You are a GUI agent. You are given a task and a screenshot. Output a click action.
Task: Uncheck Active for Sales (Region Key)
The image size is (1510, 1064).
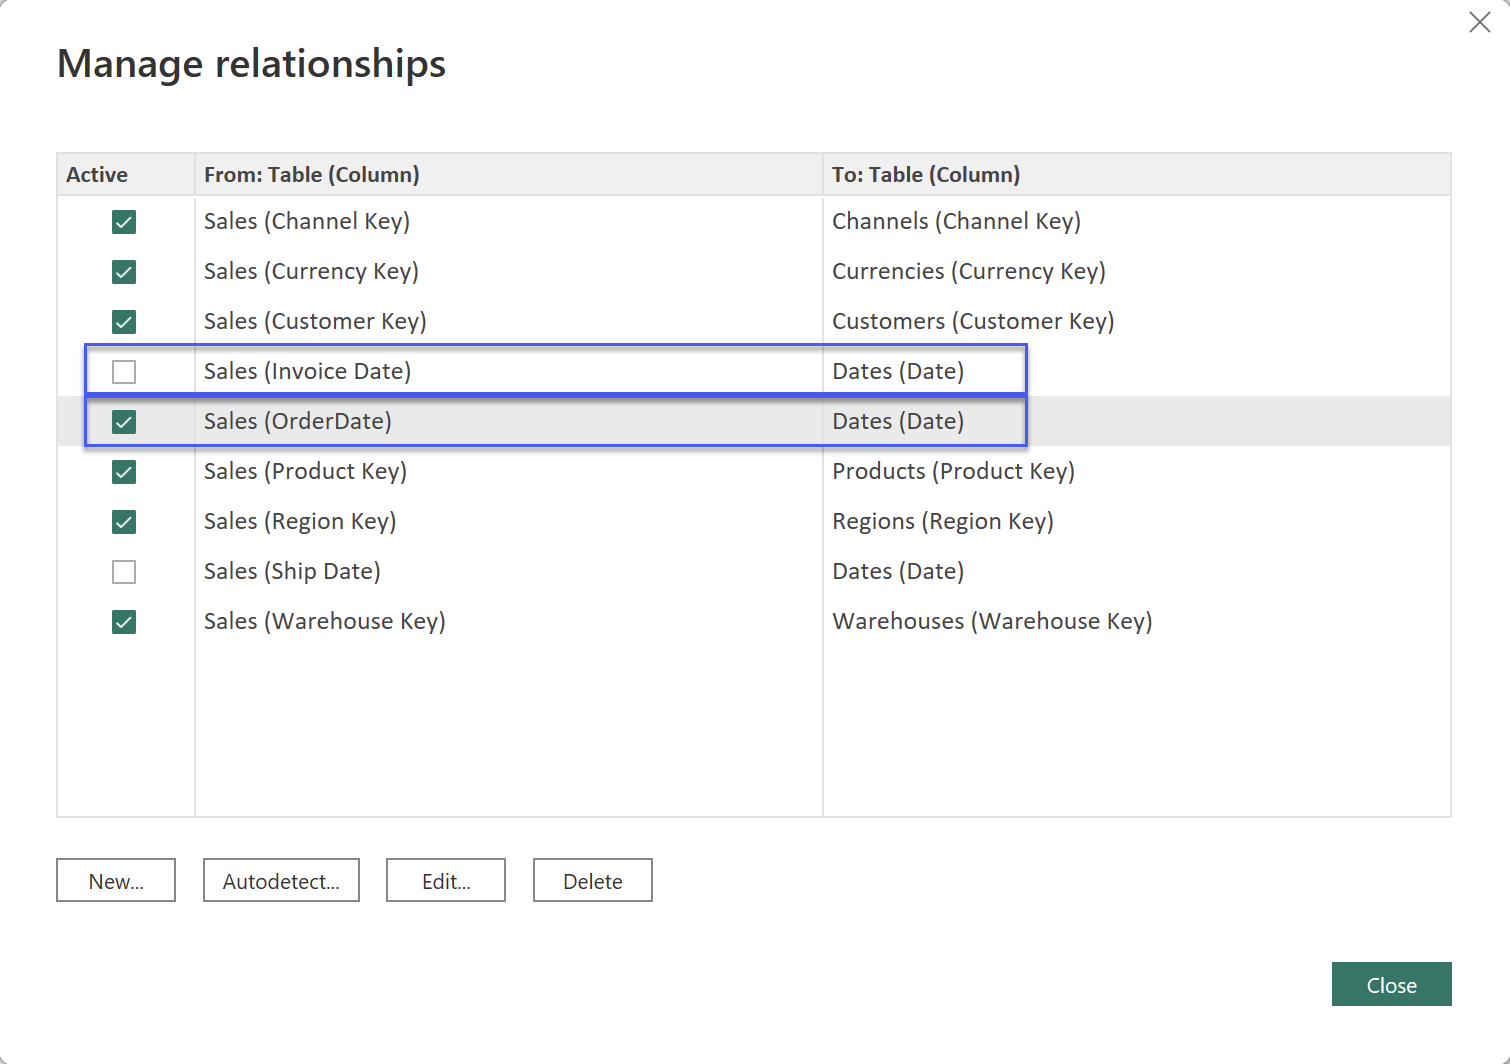pos(124,522)
